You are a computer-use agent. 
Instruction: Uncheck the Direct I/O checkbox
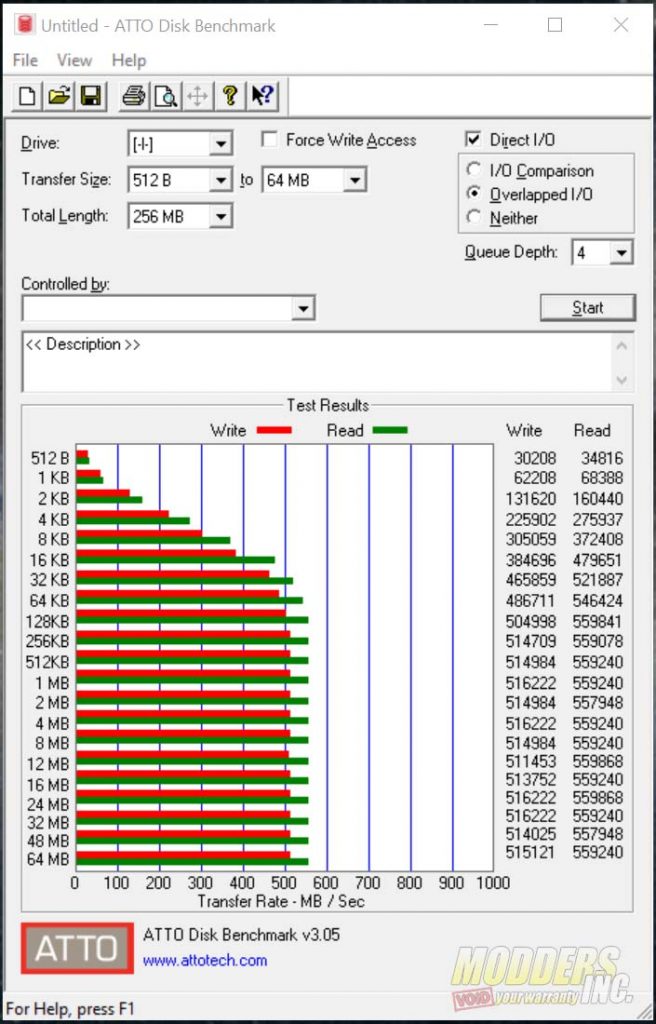pyautogui.click(x=473, y=140)
